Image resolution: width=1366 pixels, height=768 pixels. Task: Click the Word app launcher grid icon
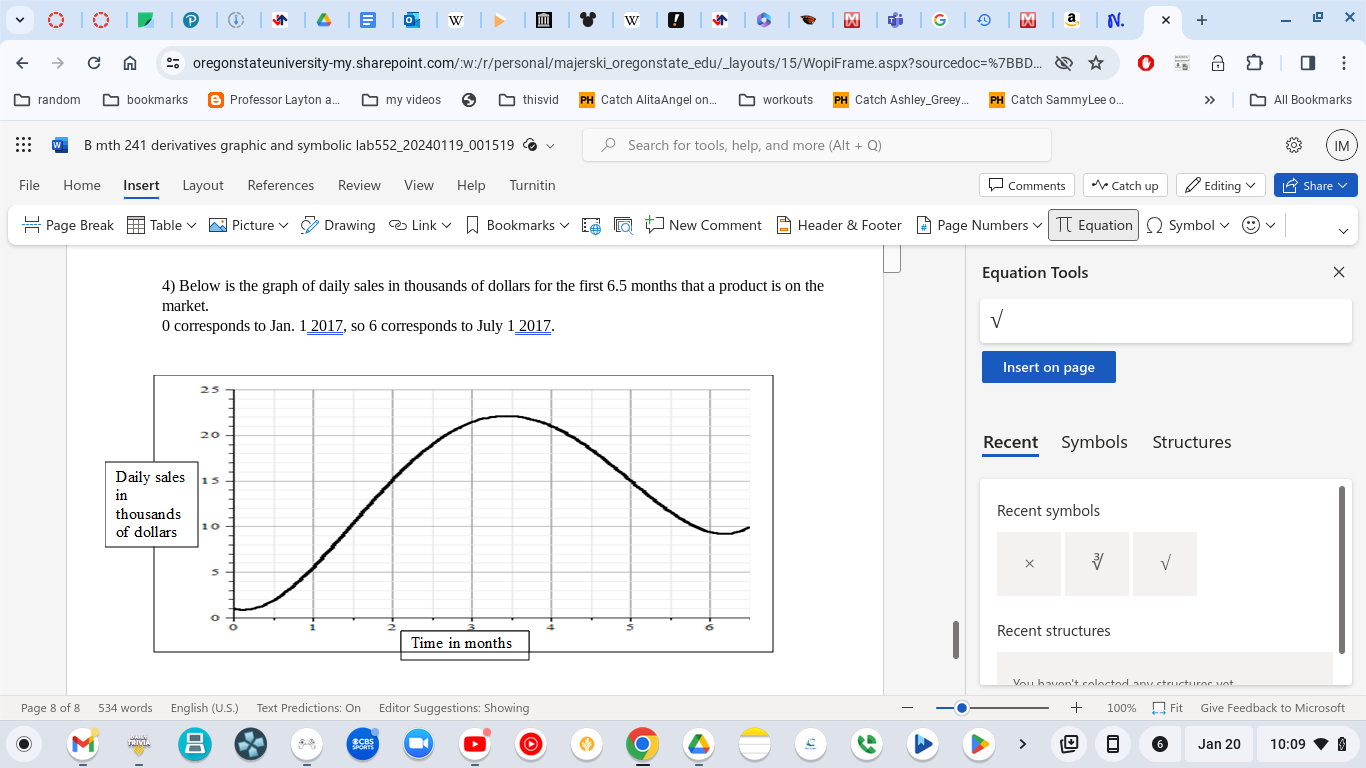(24, 145)
